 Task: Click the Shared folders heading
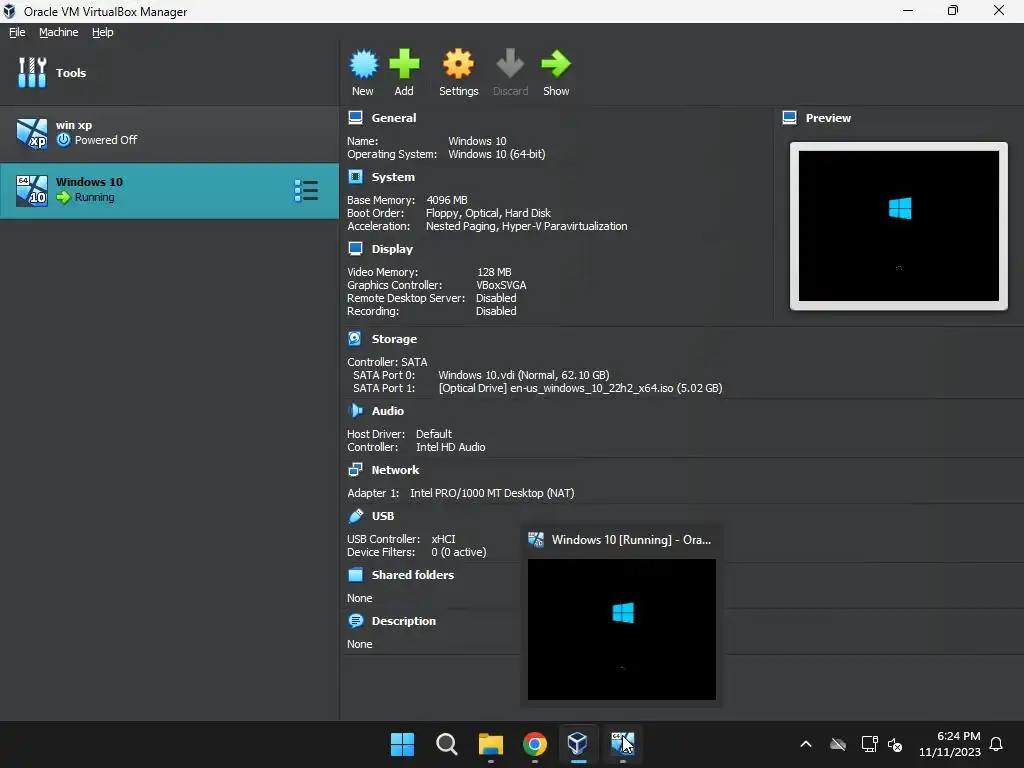(413, 575)
